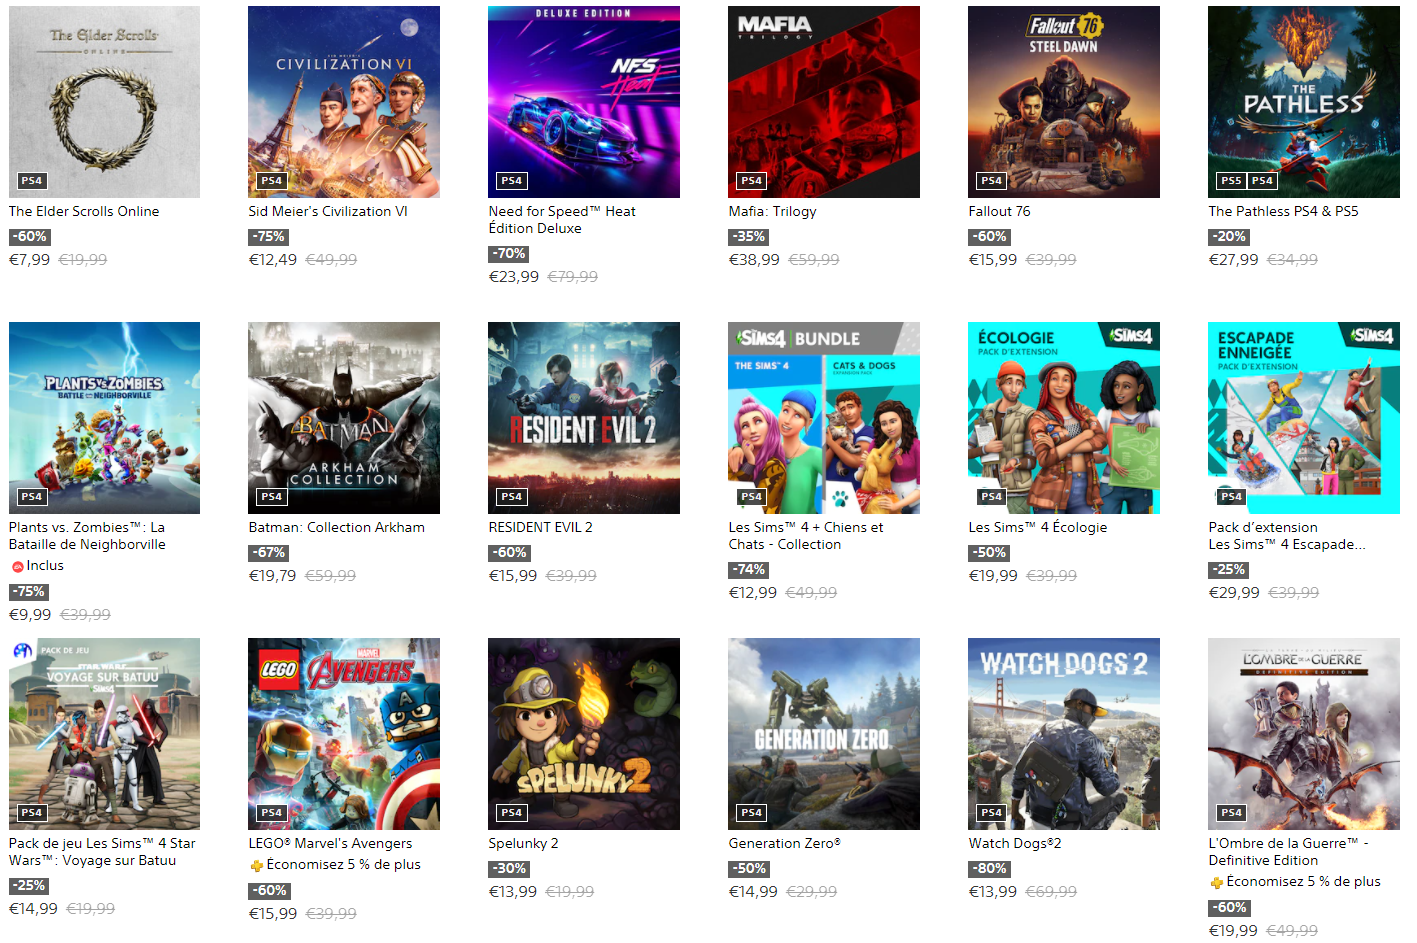
Task: Click Need for Speed Heat cover art
Action: click(584, 102)
